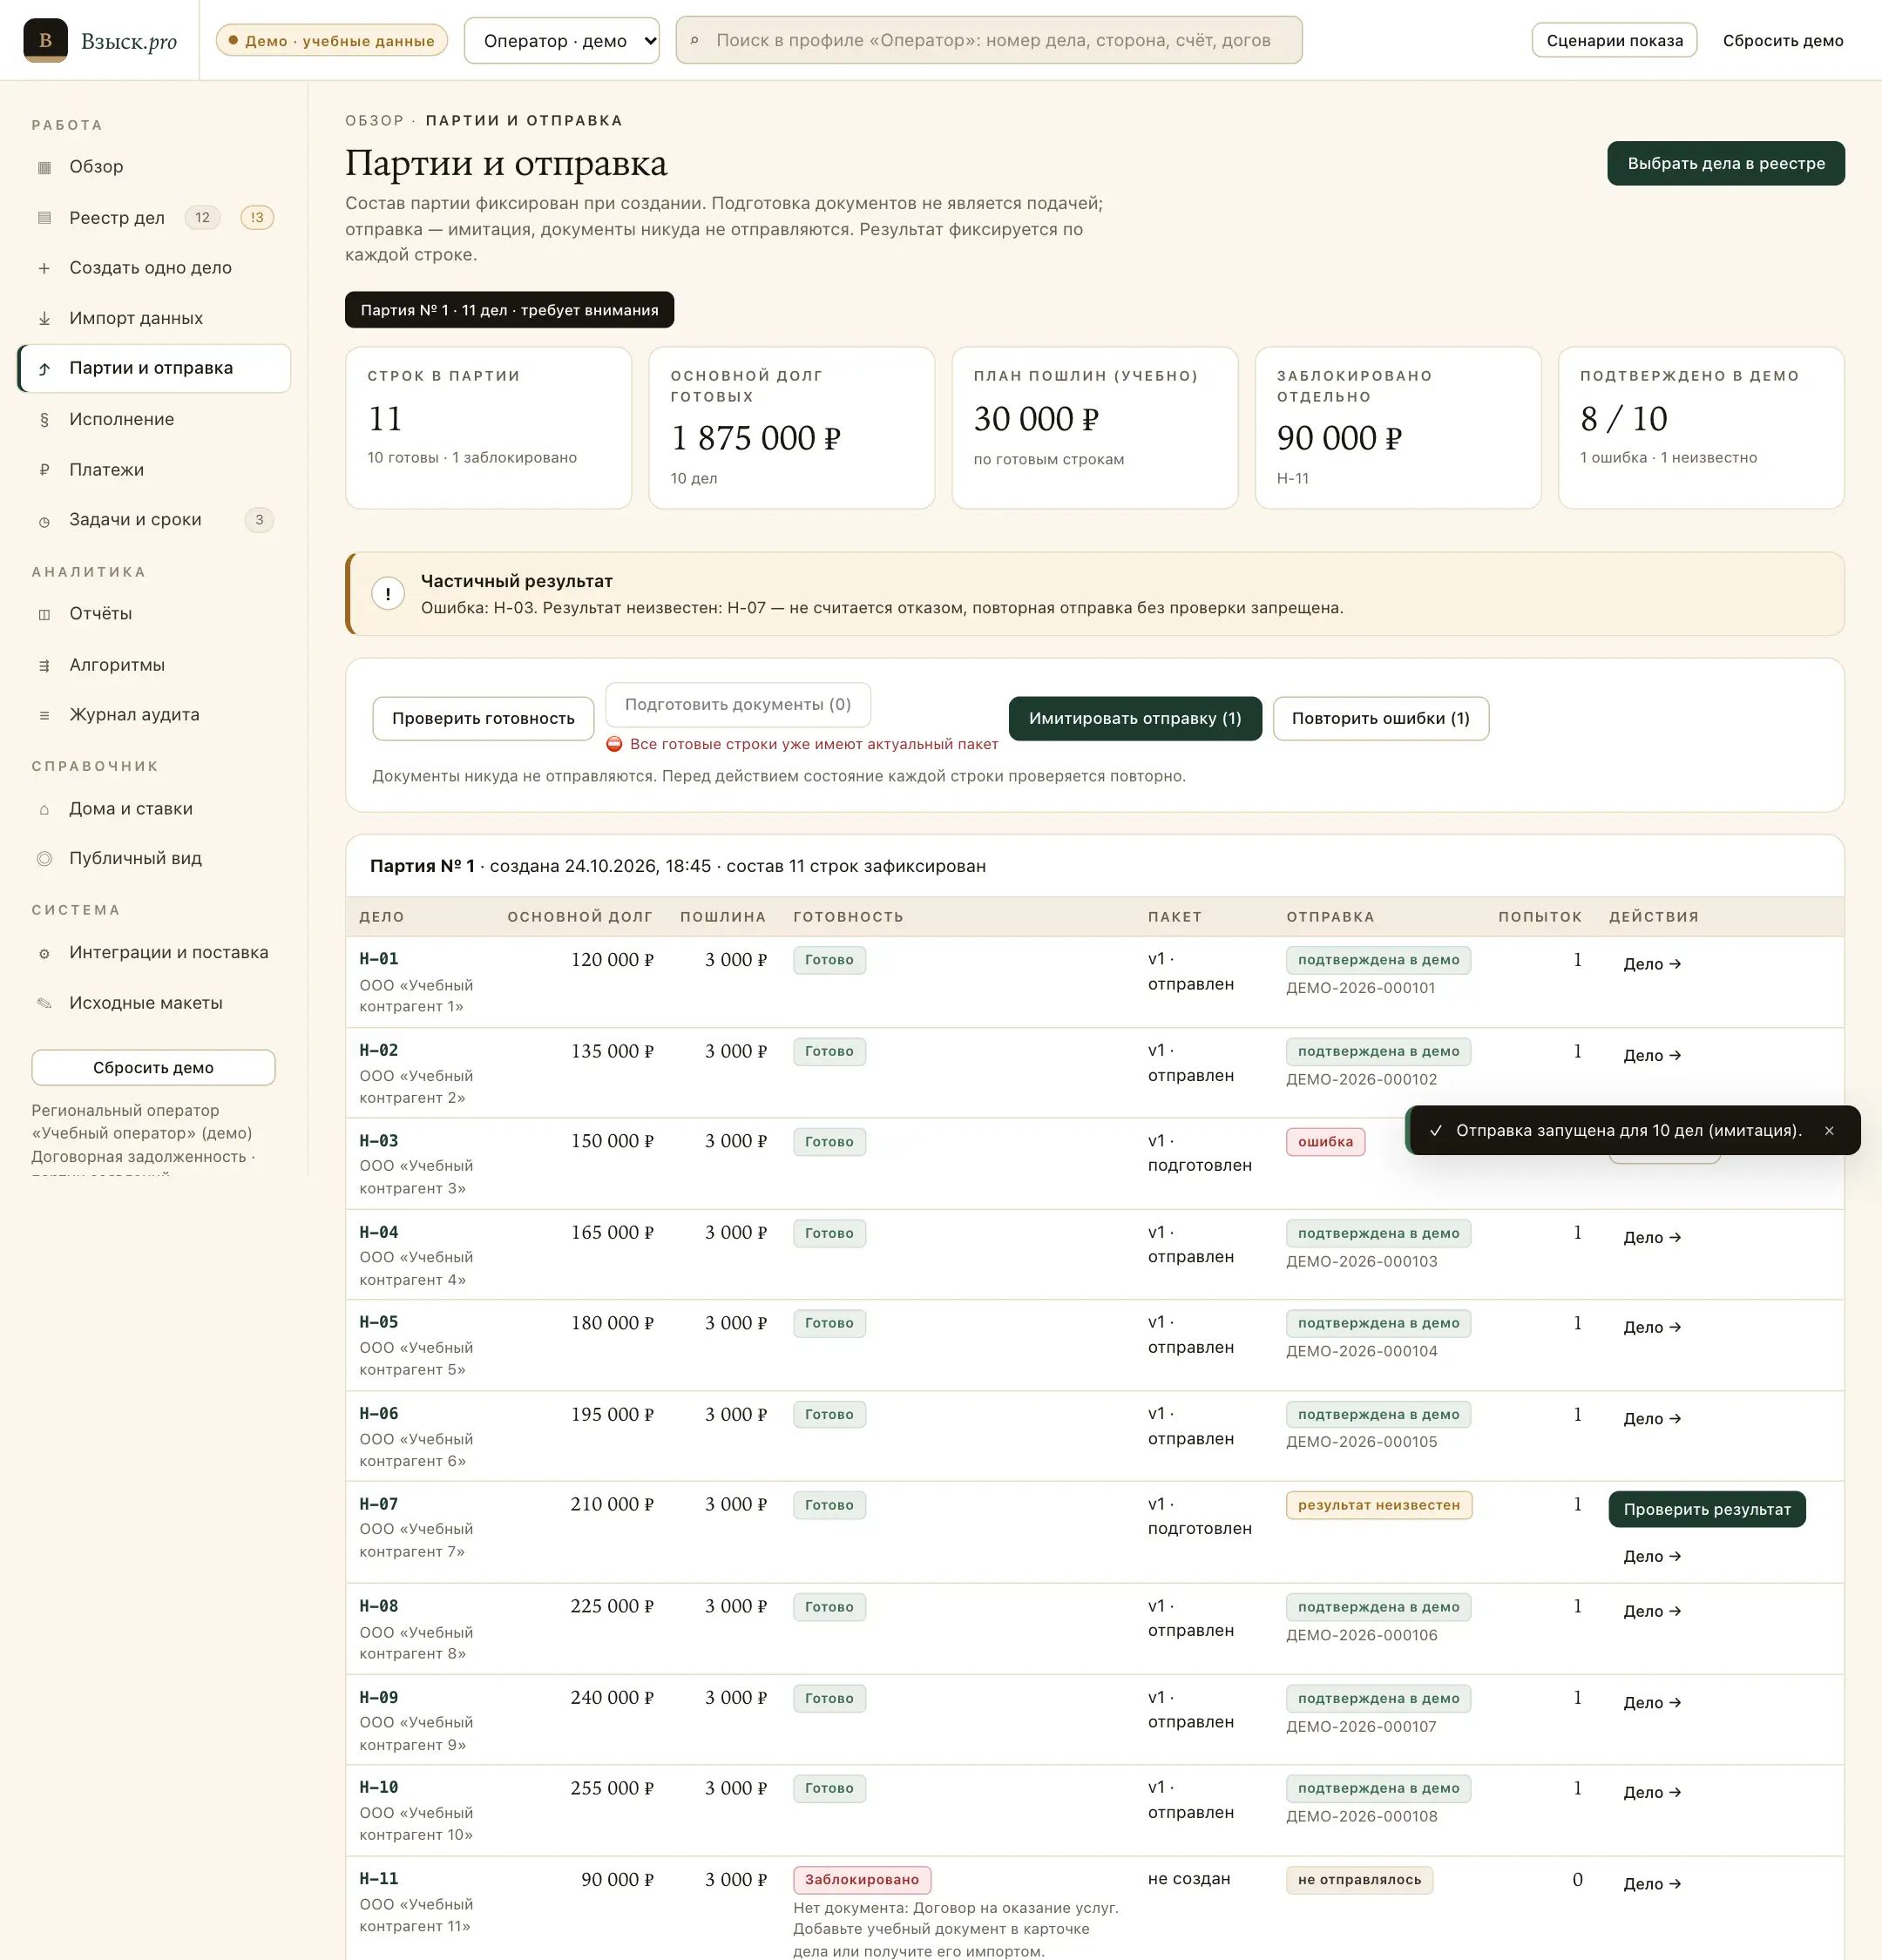
Task: Click Имитировать отправку (1) button
Action: pos(1134,718)
